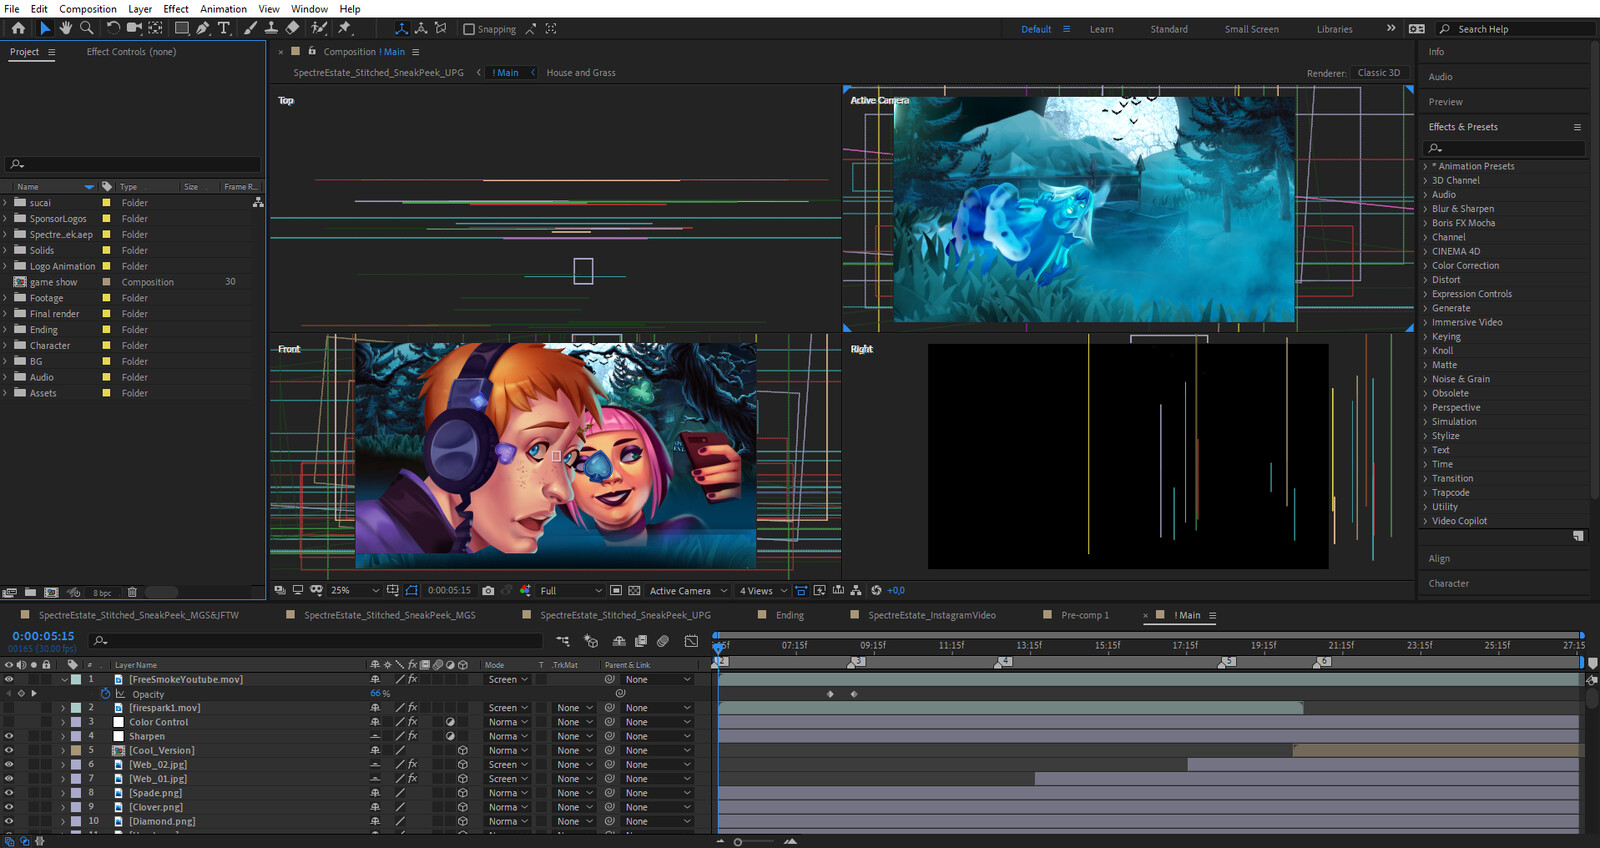Click timeline marker 3
The height and width of the screenshot is (848, 1600).
(856, 661)
